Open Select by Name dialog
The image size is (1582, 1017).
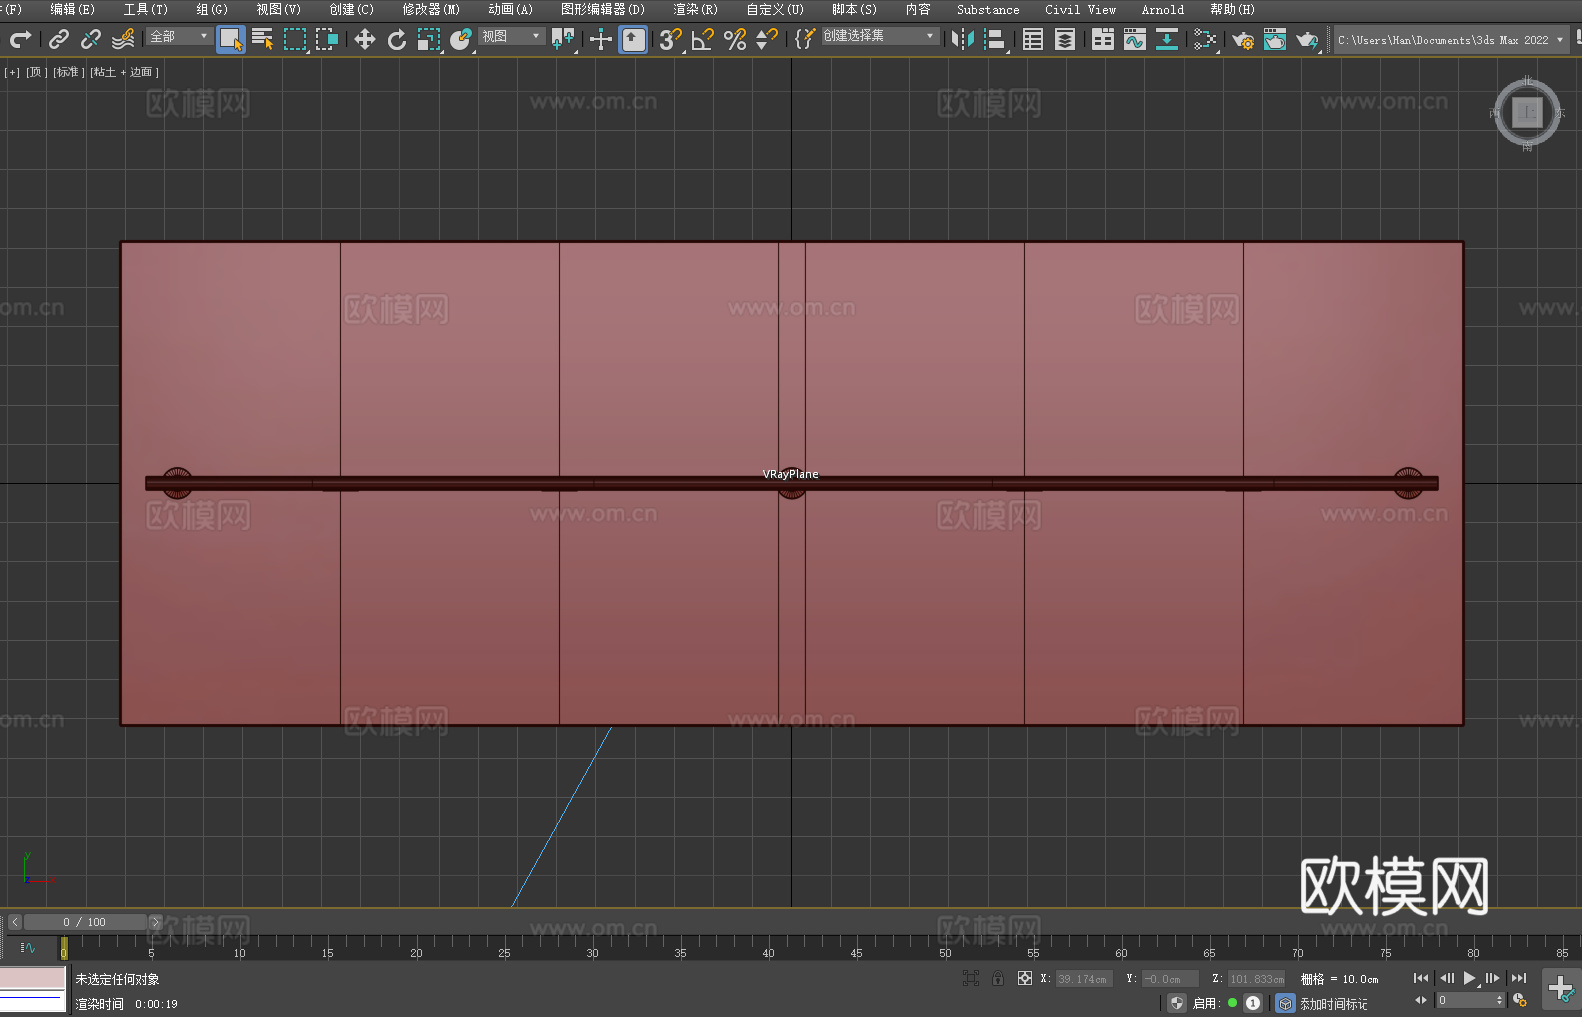263,39
